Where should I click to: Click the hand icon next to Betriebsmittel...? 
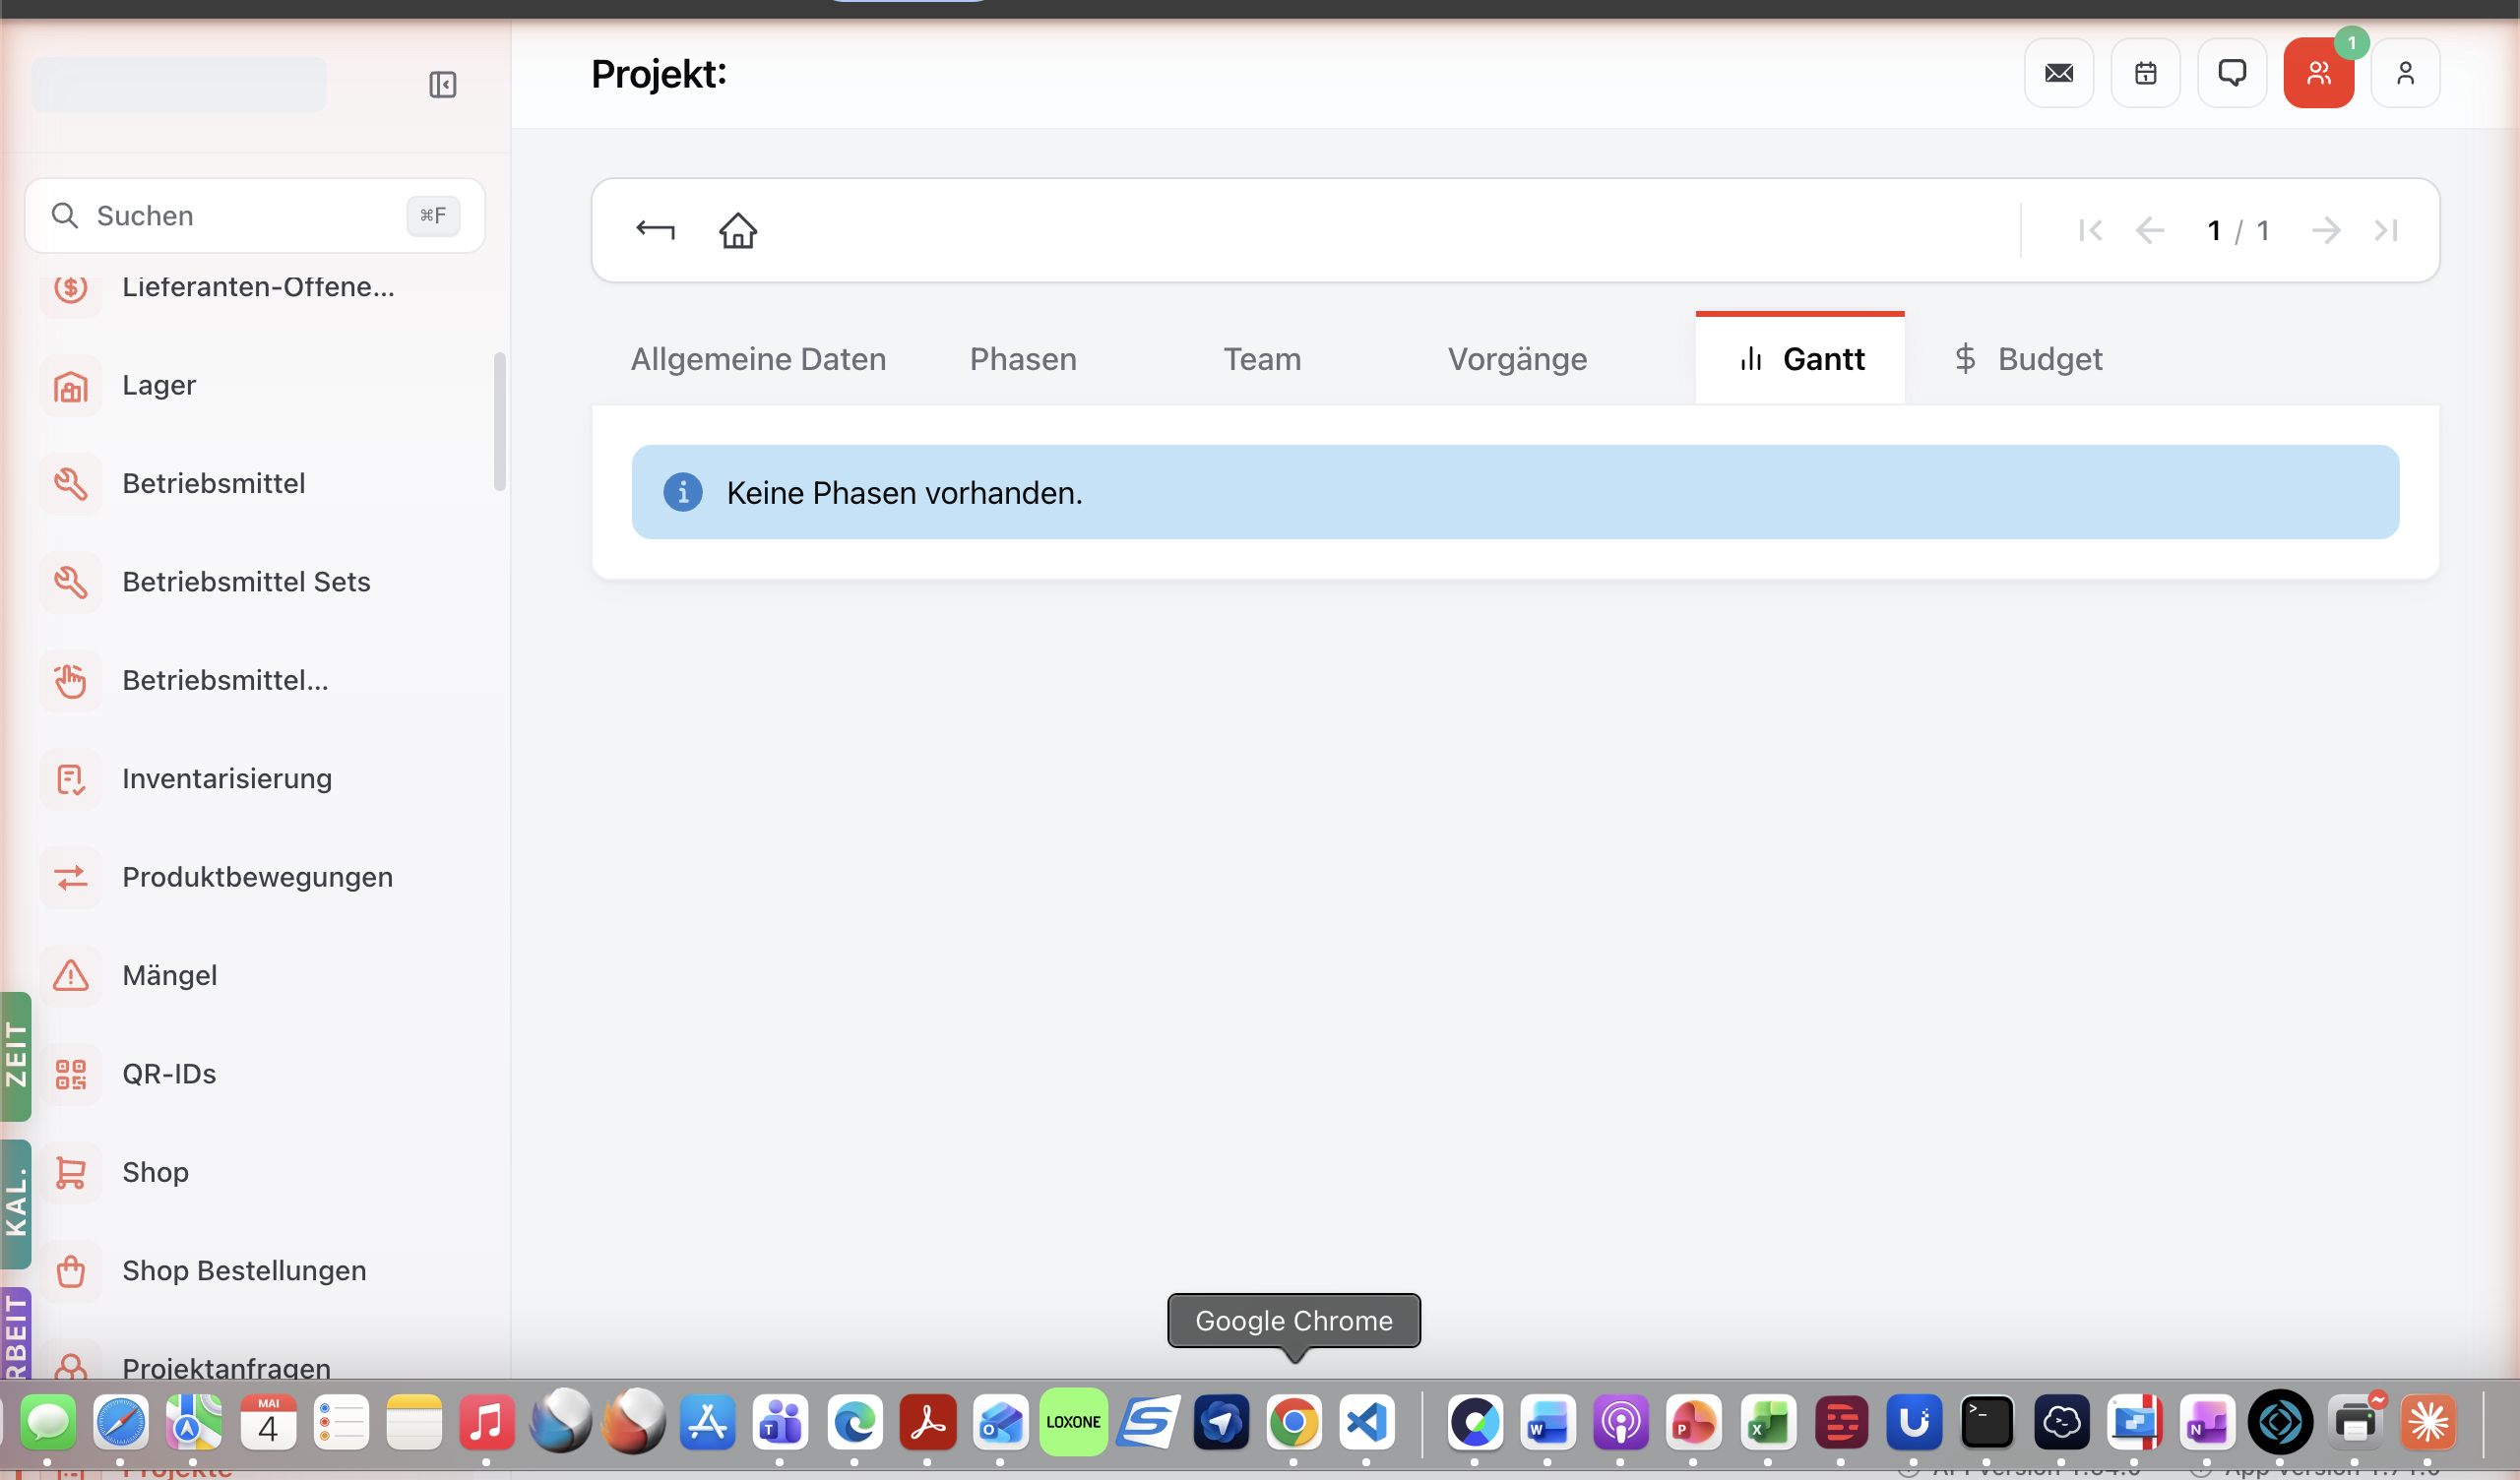[x=71, y=681]
